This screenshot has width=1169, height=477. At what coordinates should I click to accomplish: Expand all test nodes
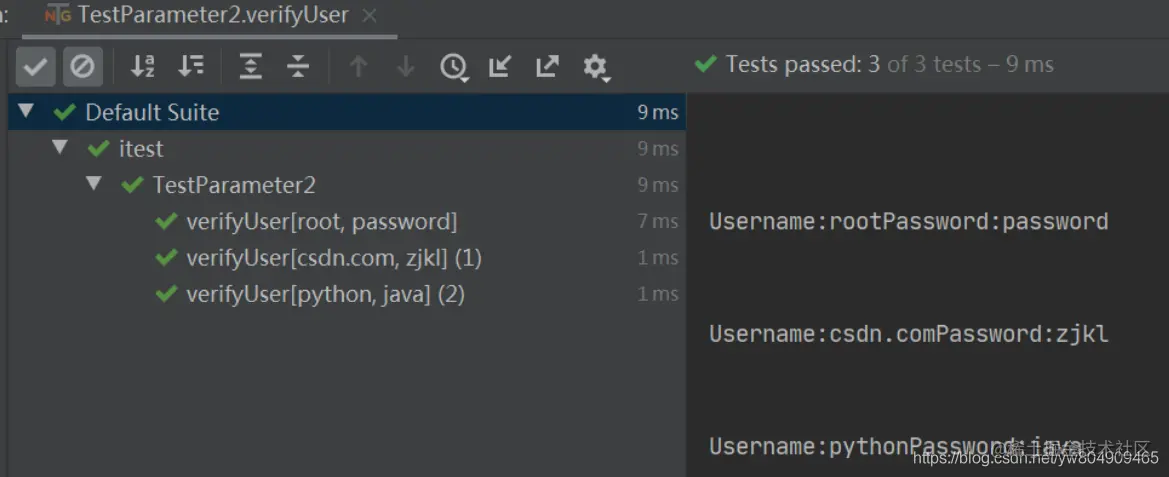[250, 66]
